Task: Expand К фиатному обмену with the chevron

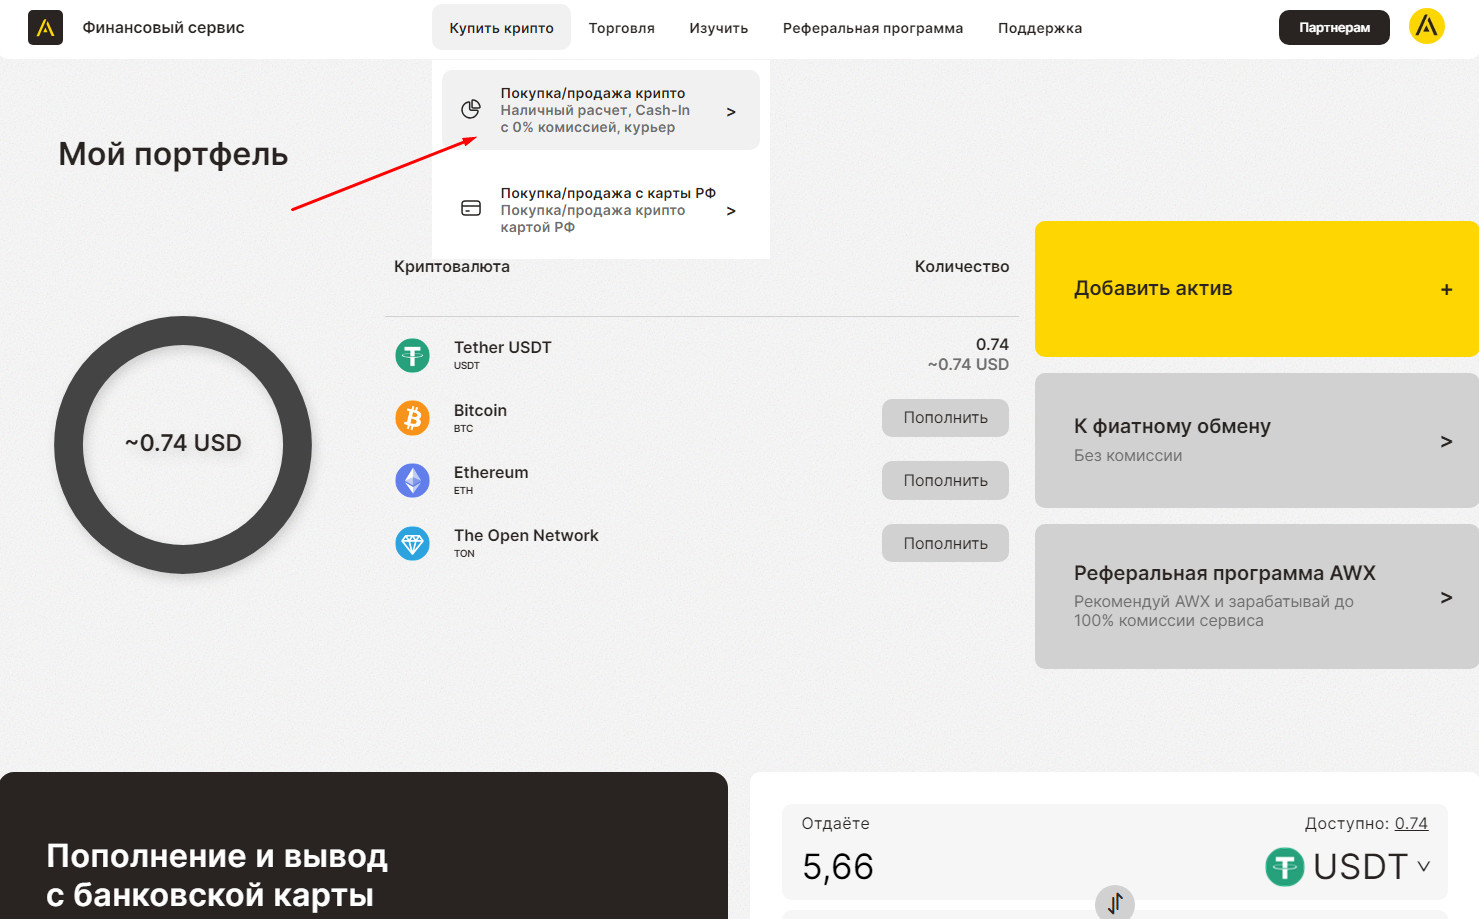Action: coord(1446,441)
